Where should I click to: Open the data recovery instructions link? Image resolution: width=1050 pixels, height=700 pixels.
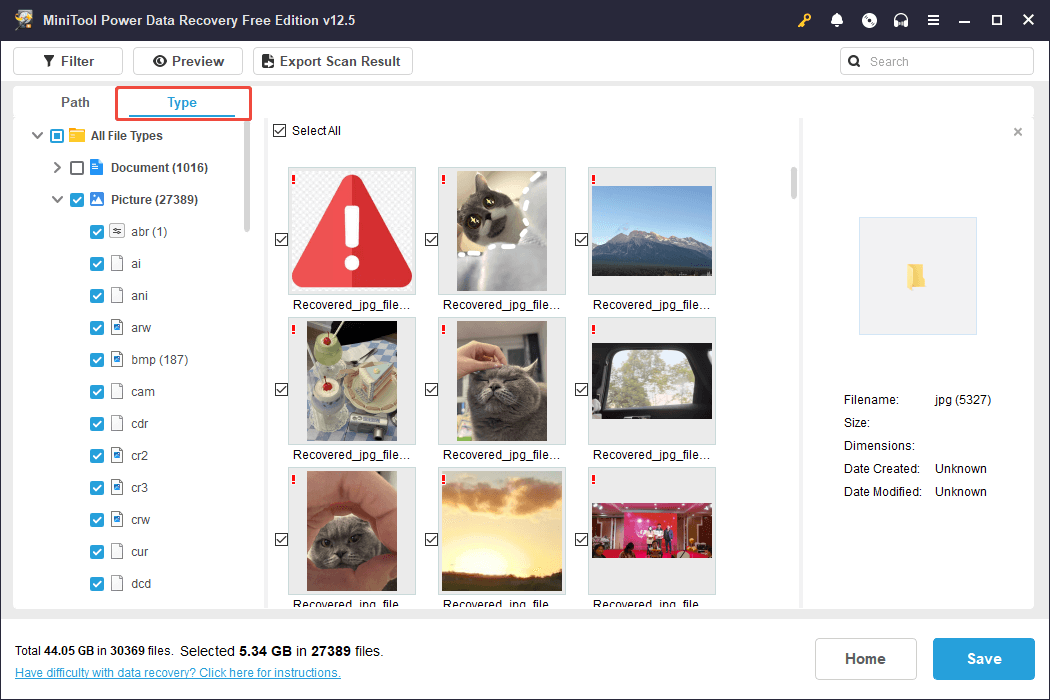pyautogui.click(x=177, y=673)
